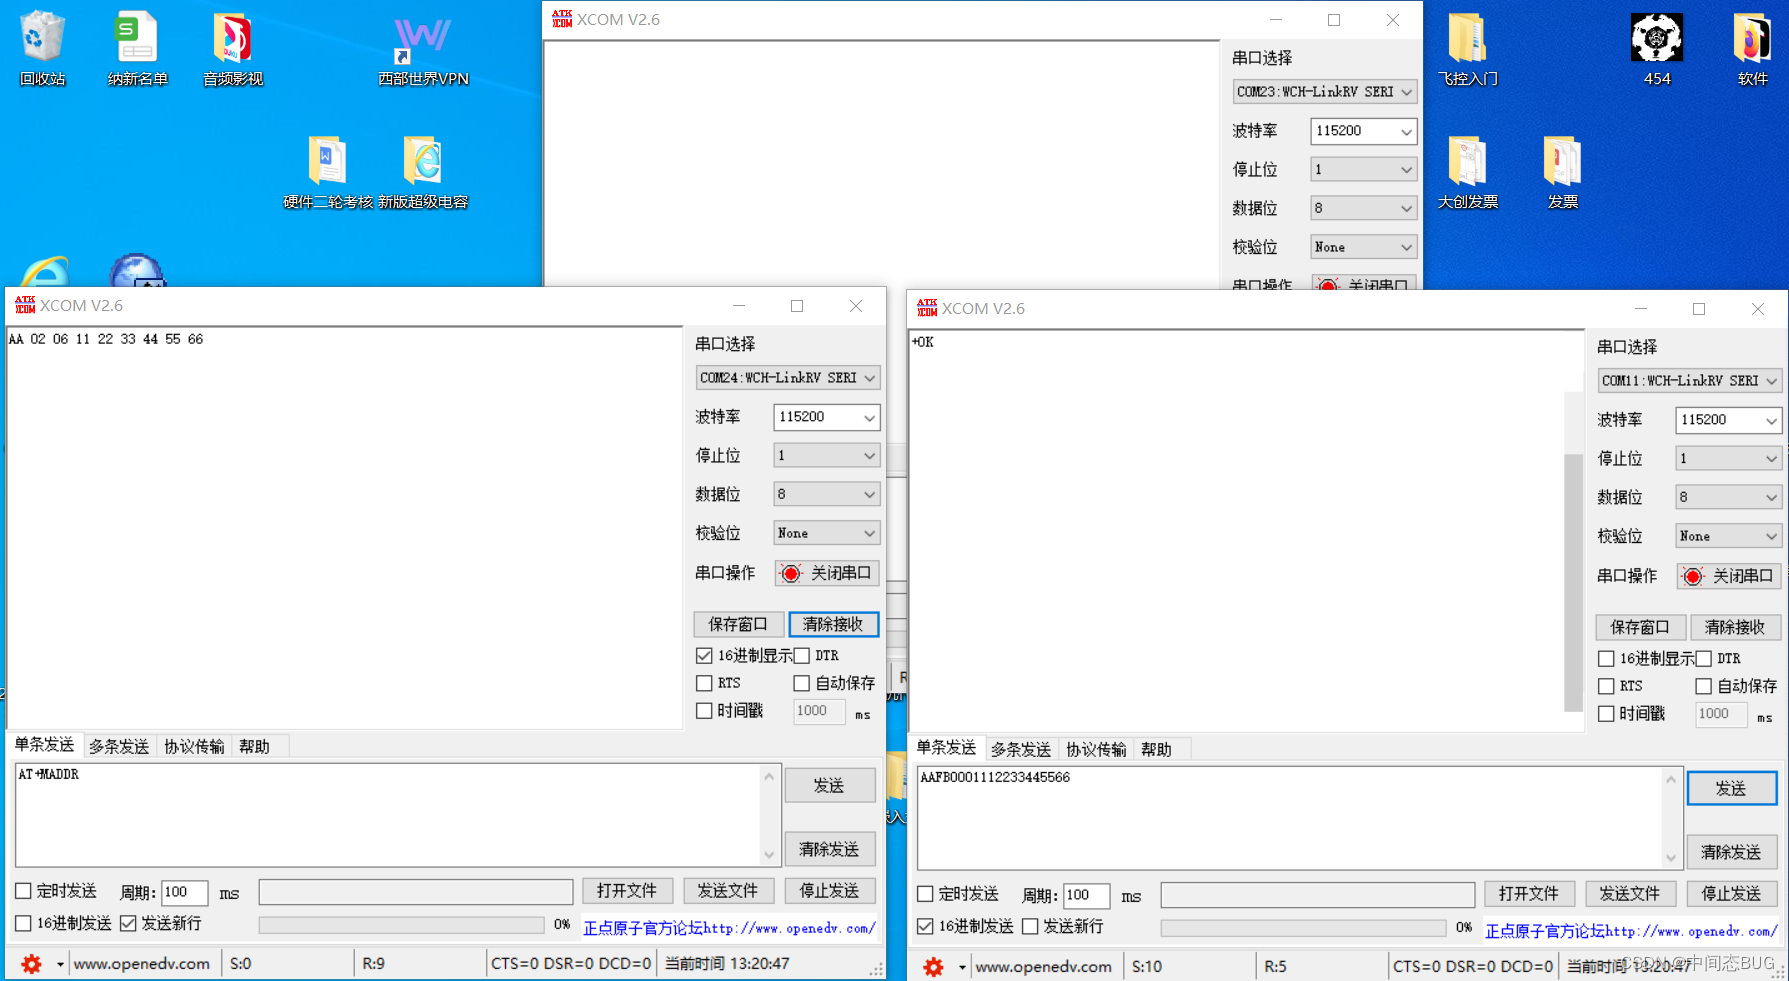
Task: Open the 454 desktop icon
Action: pos(1657,48)
